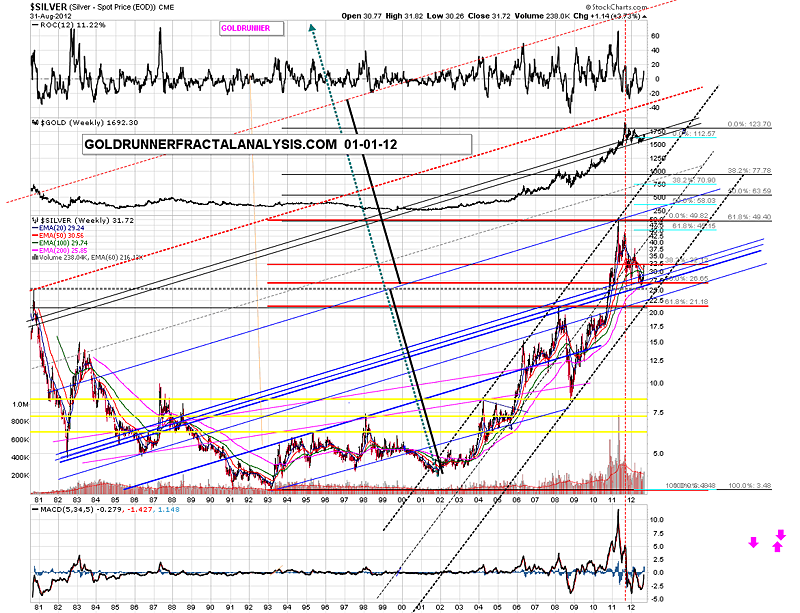Click the $SILVER (Weekly) 31.72 label
Image resolution: width=800 pixels, height=613 pixels.
tap(87, 220)
